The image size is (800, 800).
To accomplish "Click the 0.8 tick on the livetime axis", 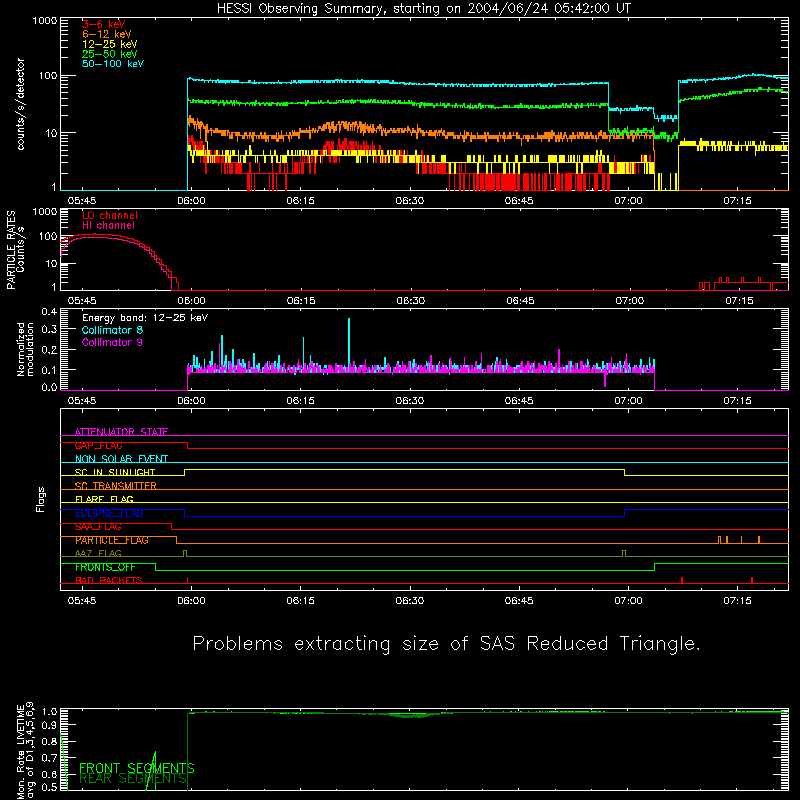I will [49, 741].
